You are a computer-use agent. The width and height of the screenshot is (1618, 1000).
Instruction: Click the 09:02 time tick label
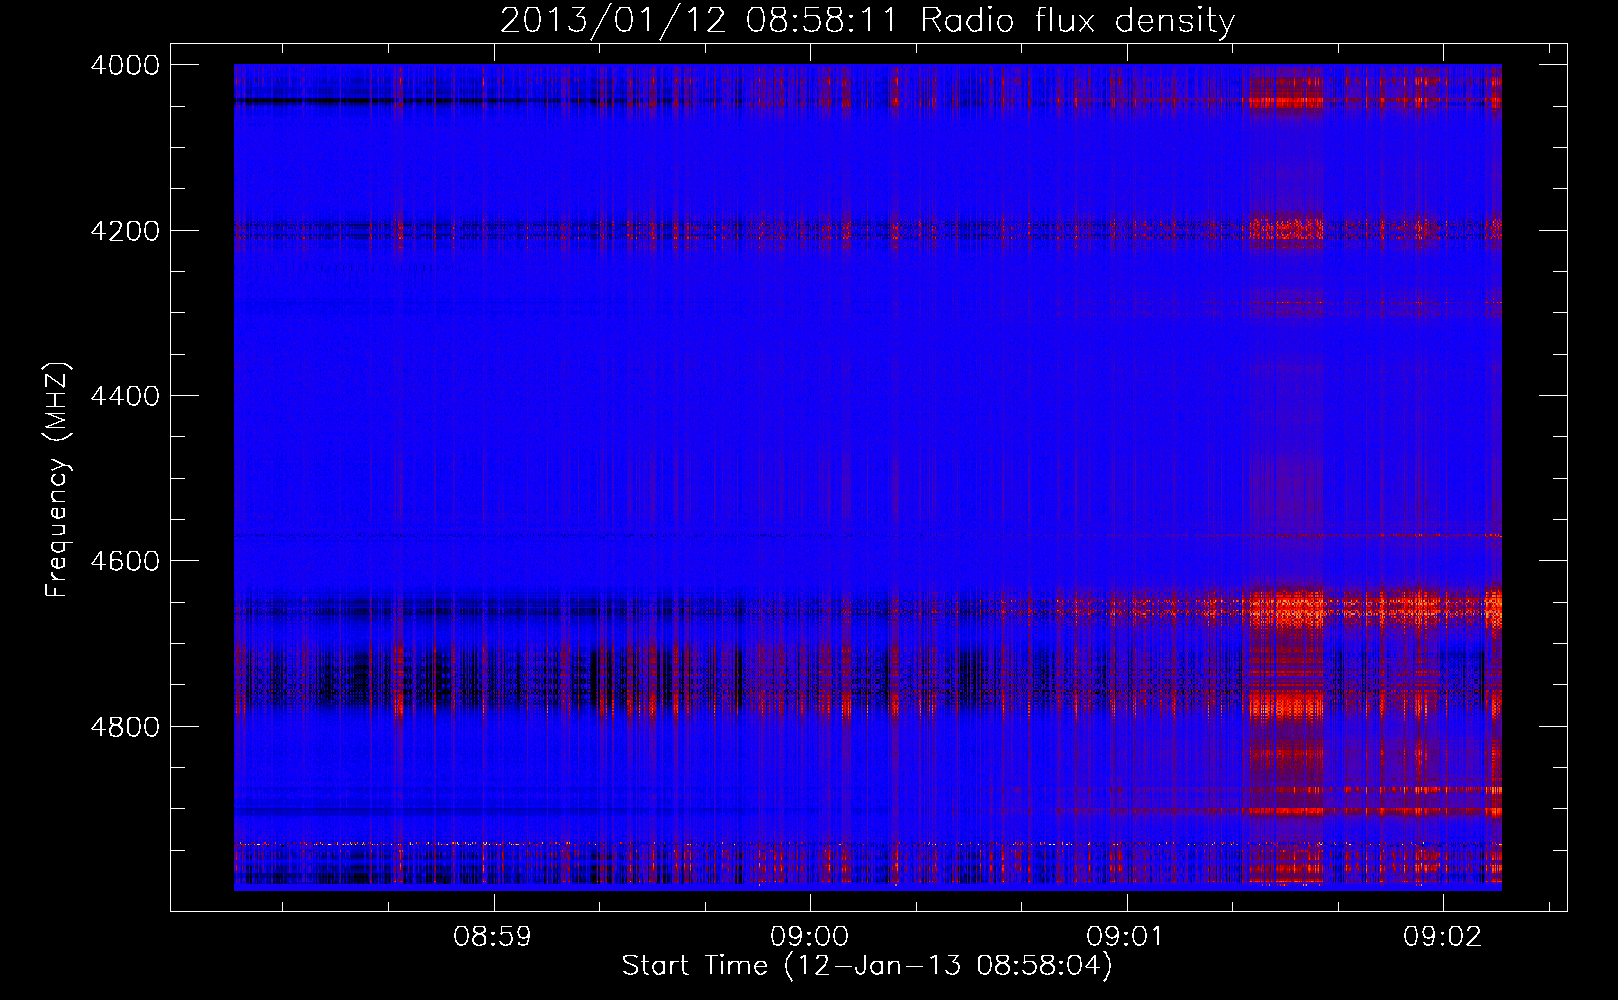(x=1442, y=937)
